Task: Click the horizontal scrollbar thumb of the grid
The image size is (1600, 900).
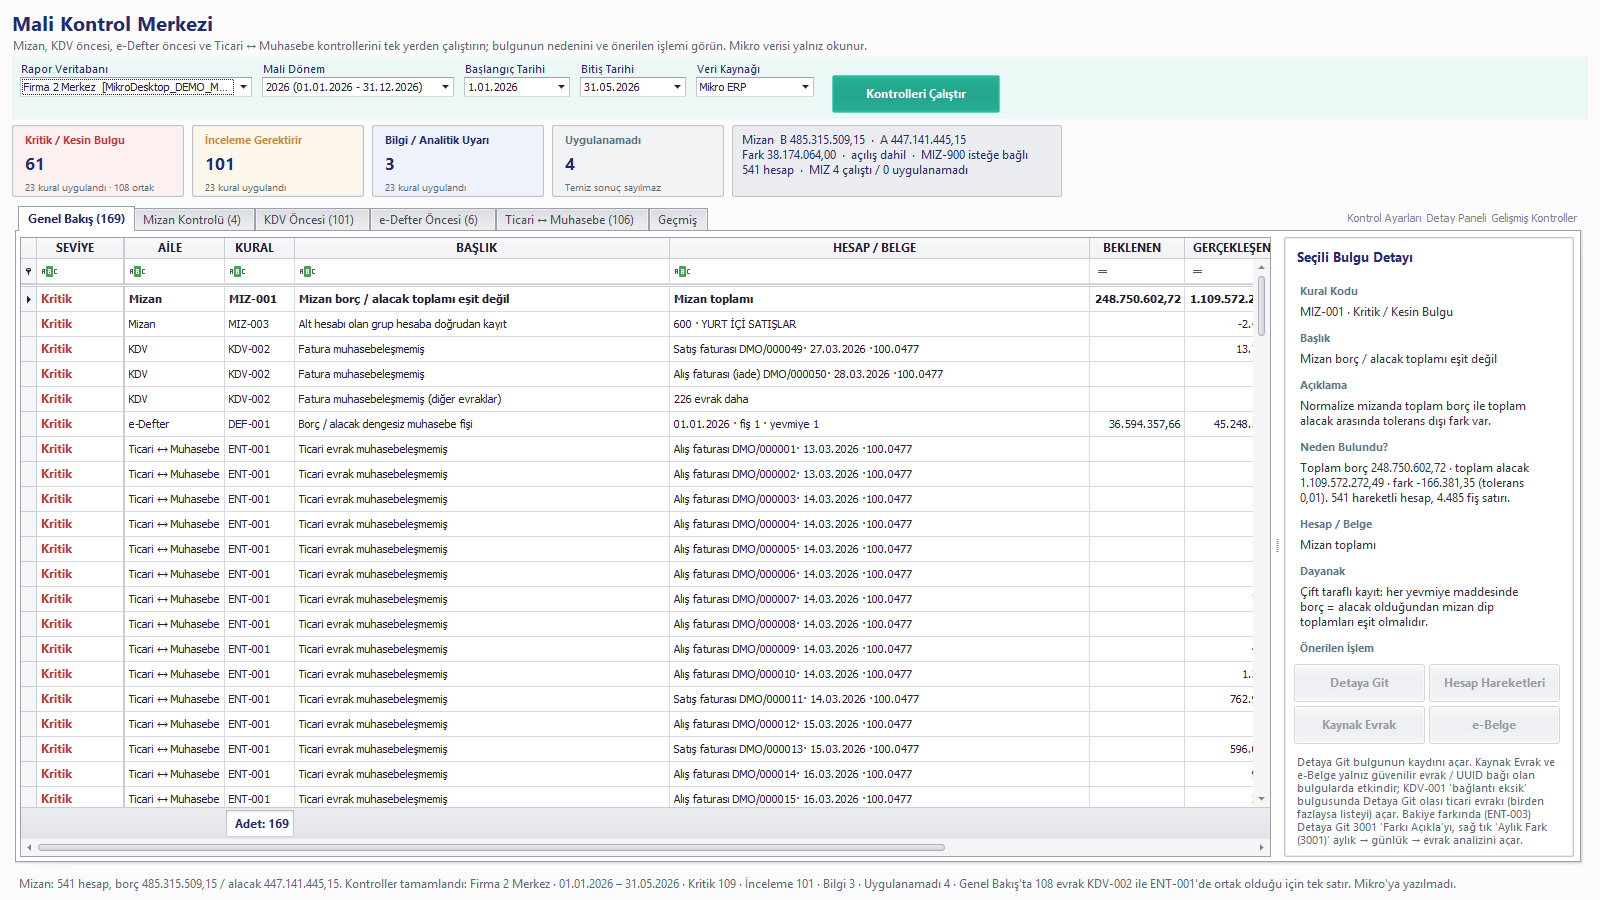Action: pyautogui.click(x=491, y=847)
